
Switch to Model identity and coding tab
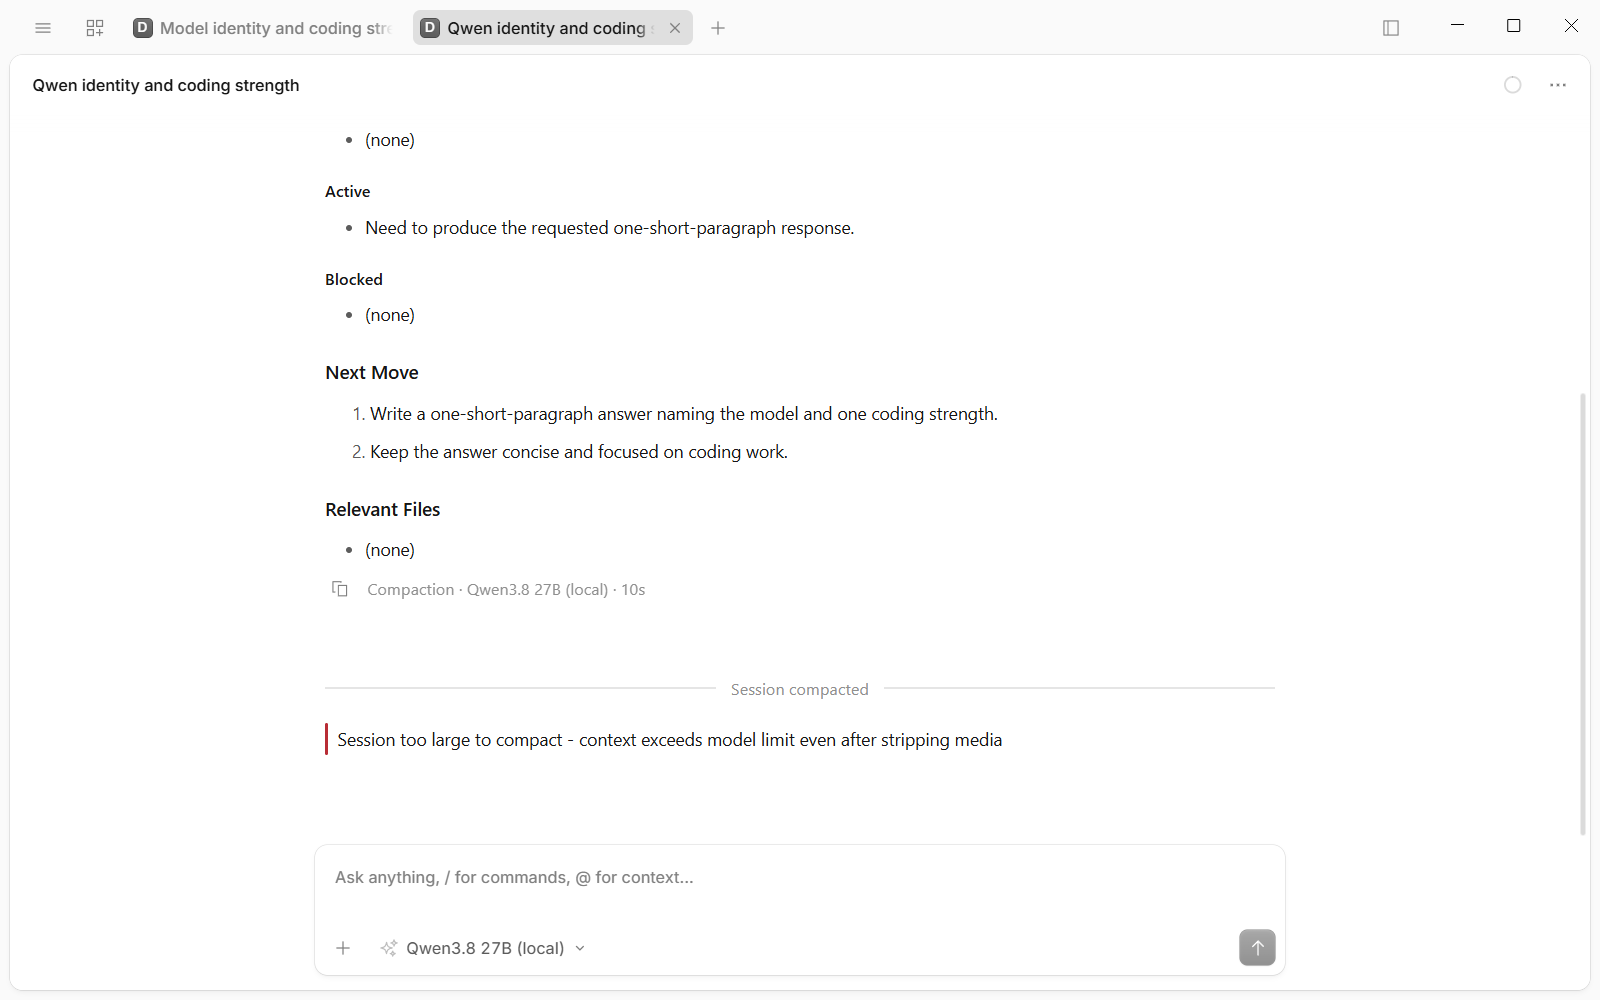[x=262, y=28]
